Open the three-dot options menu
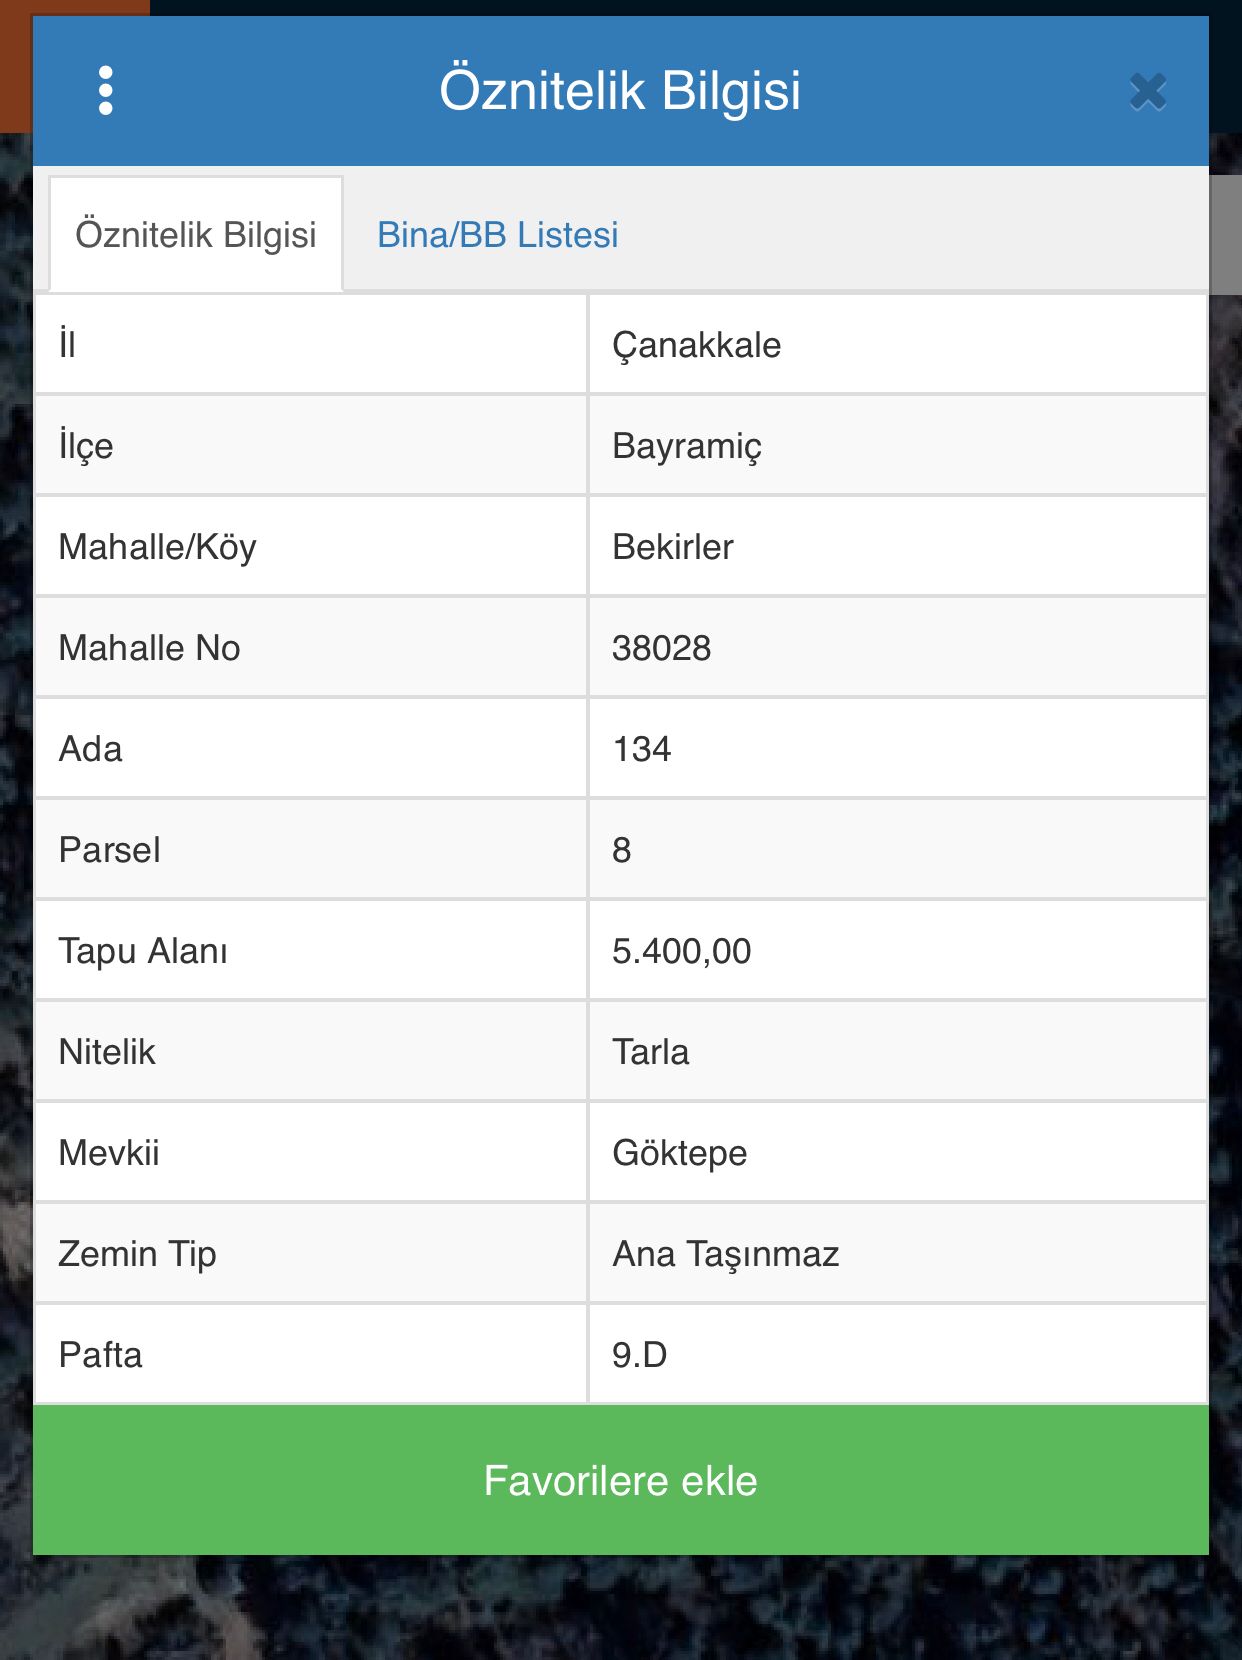 (106, 91)
